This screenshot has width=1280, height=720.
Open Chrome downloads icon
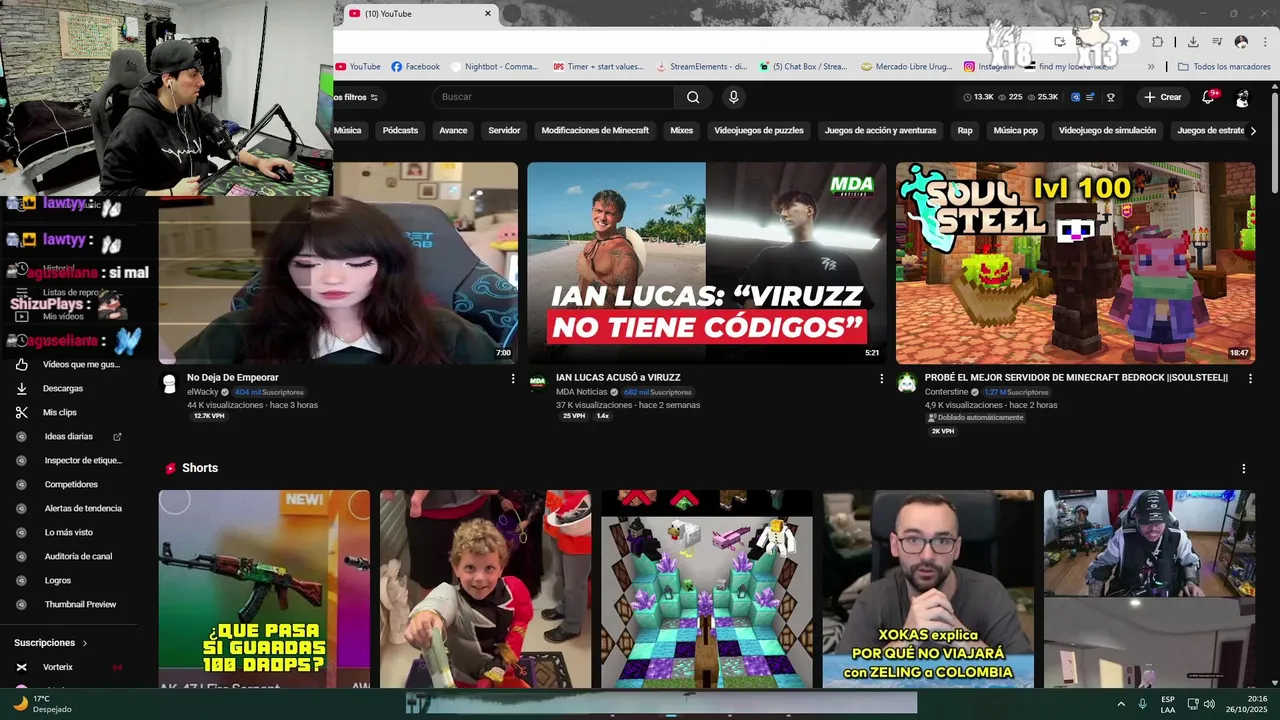coord(1193,42)
